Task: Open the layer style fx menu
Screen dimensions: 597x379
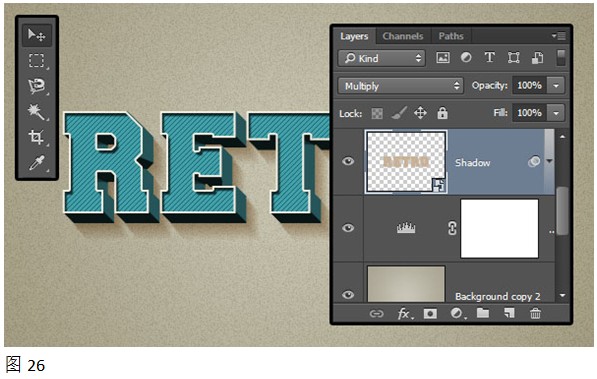Action: click(404, 313)
